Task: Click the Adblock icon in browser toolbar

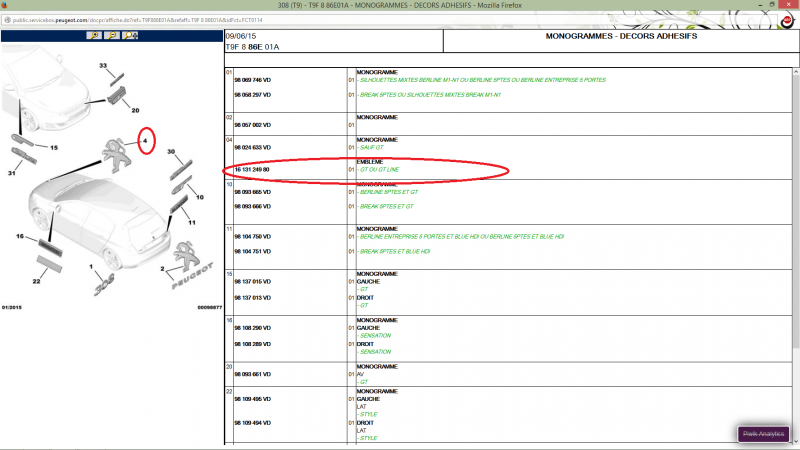Action: (787, 20)
